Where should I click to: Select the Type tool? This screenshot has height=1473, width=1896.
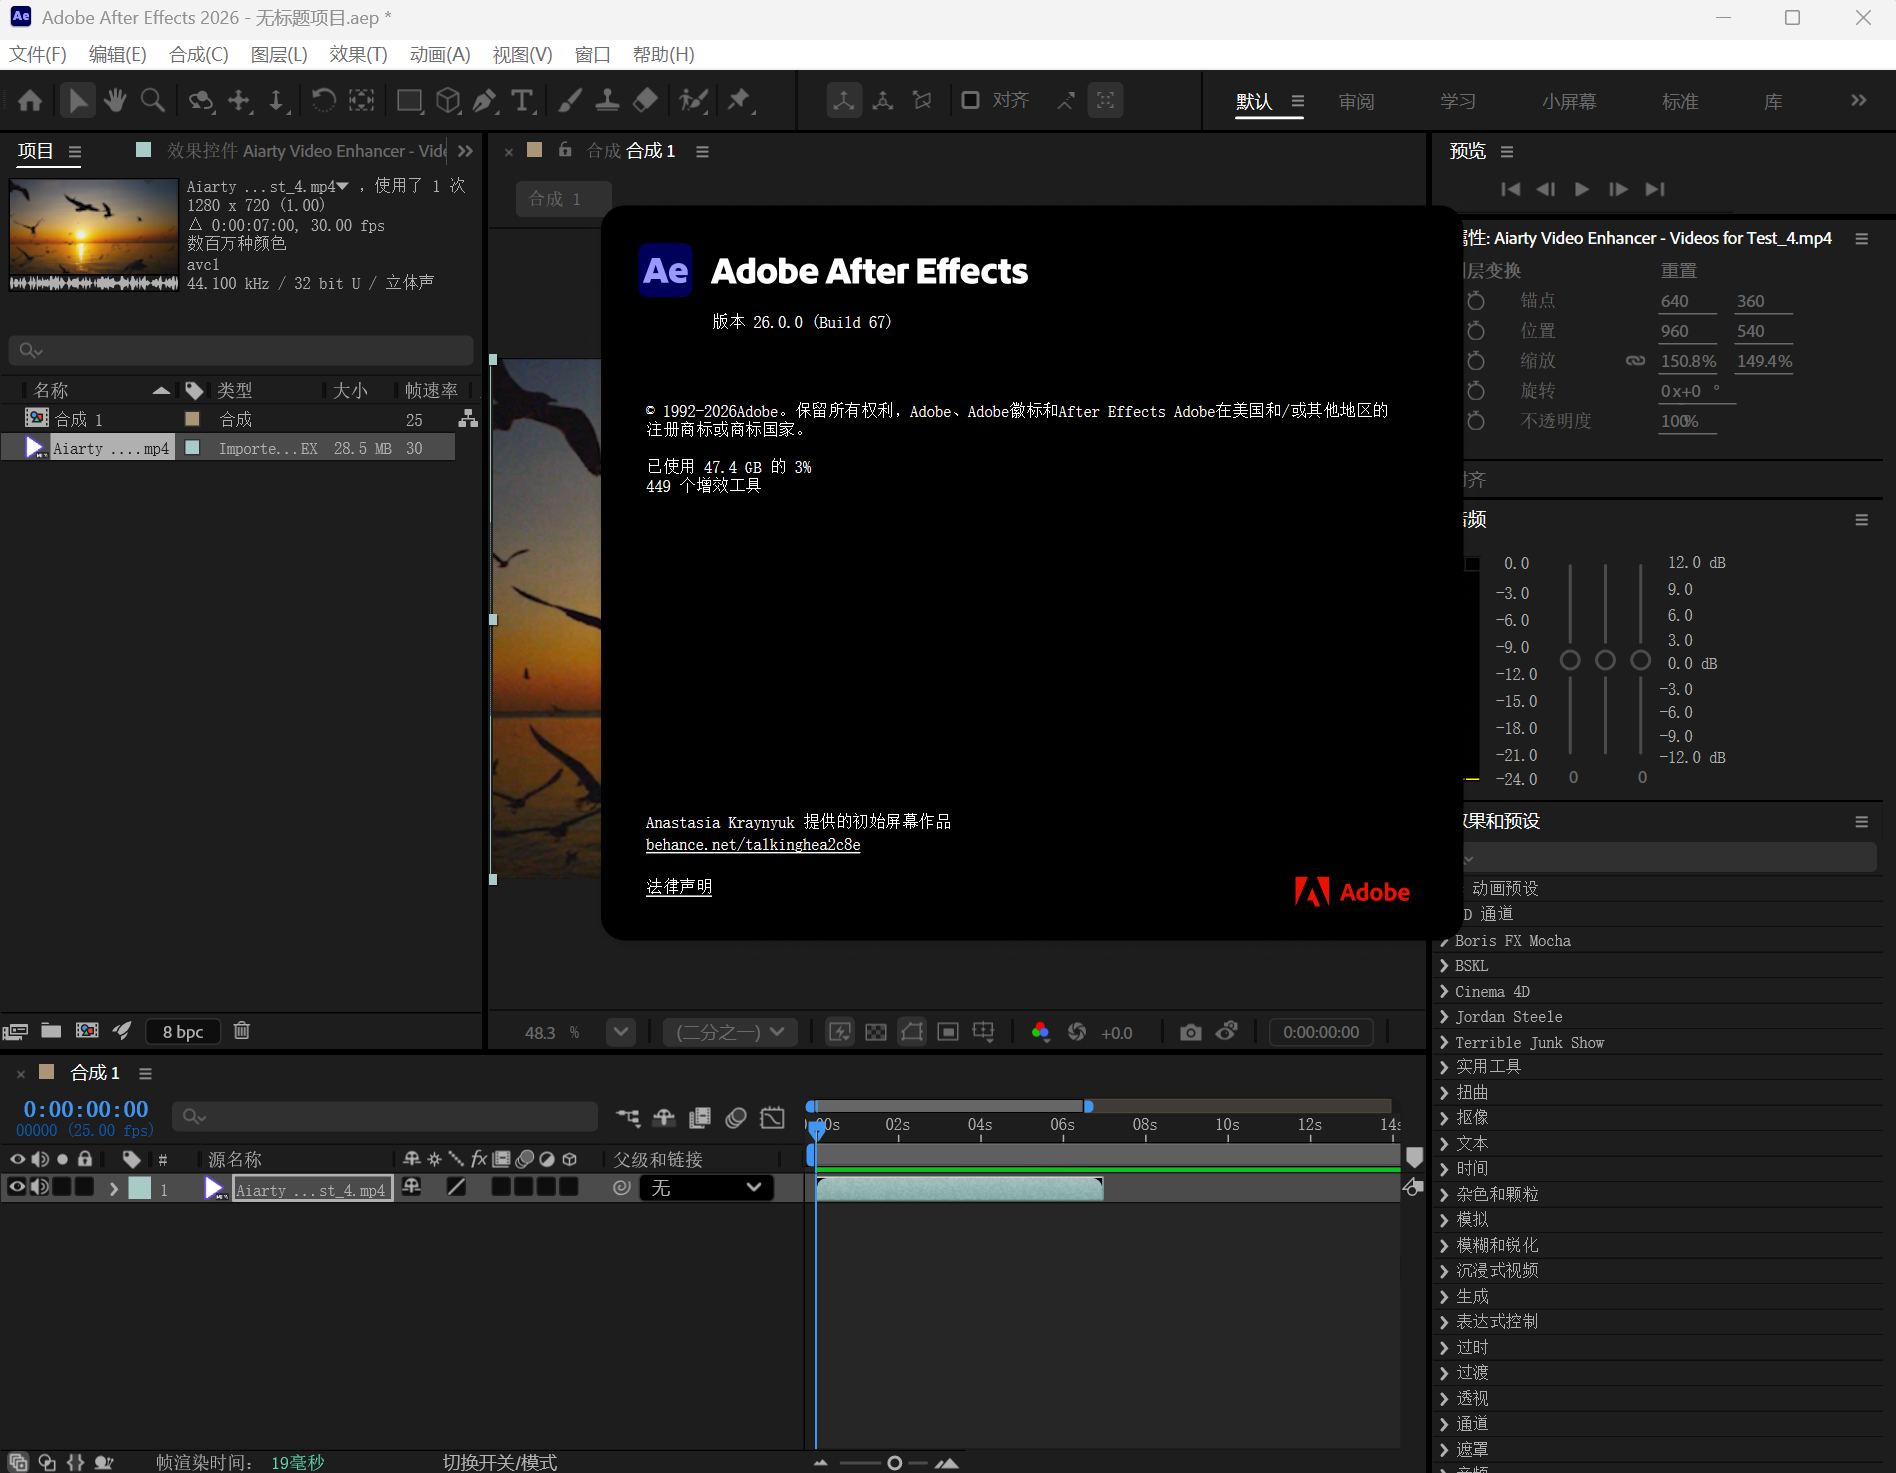[521, 100]
